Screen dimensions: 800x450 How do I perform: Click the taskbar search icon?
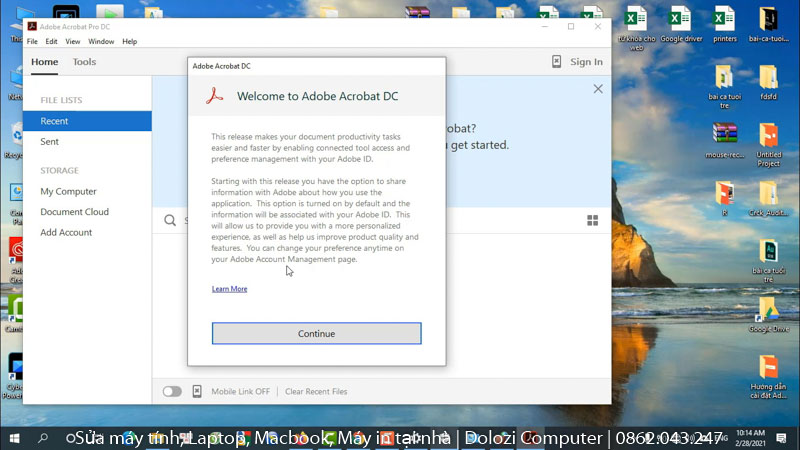click(x=43, y=438)
